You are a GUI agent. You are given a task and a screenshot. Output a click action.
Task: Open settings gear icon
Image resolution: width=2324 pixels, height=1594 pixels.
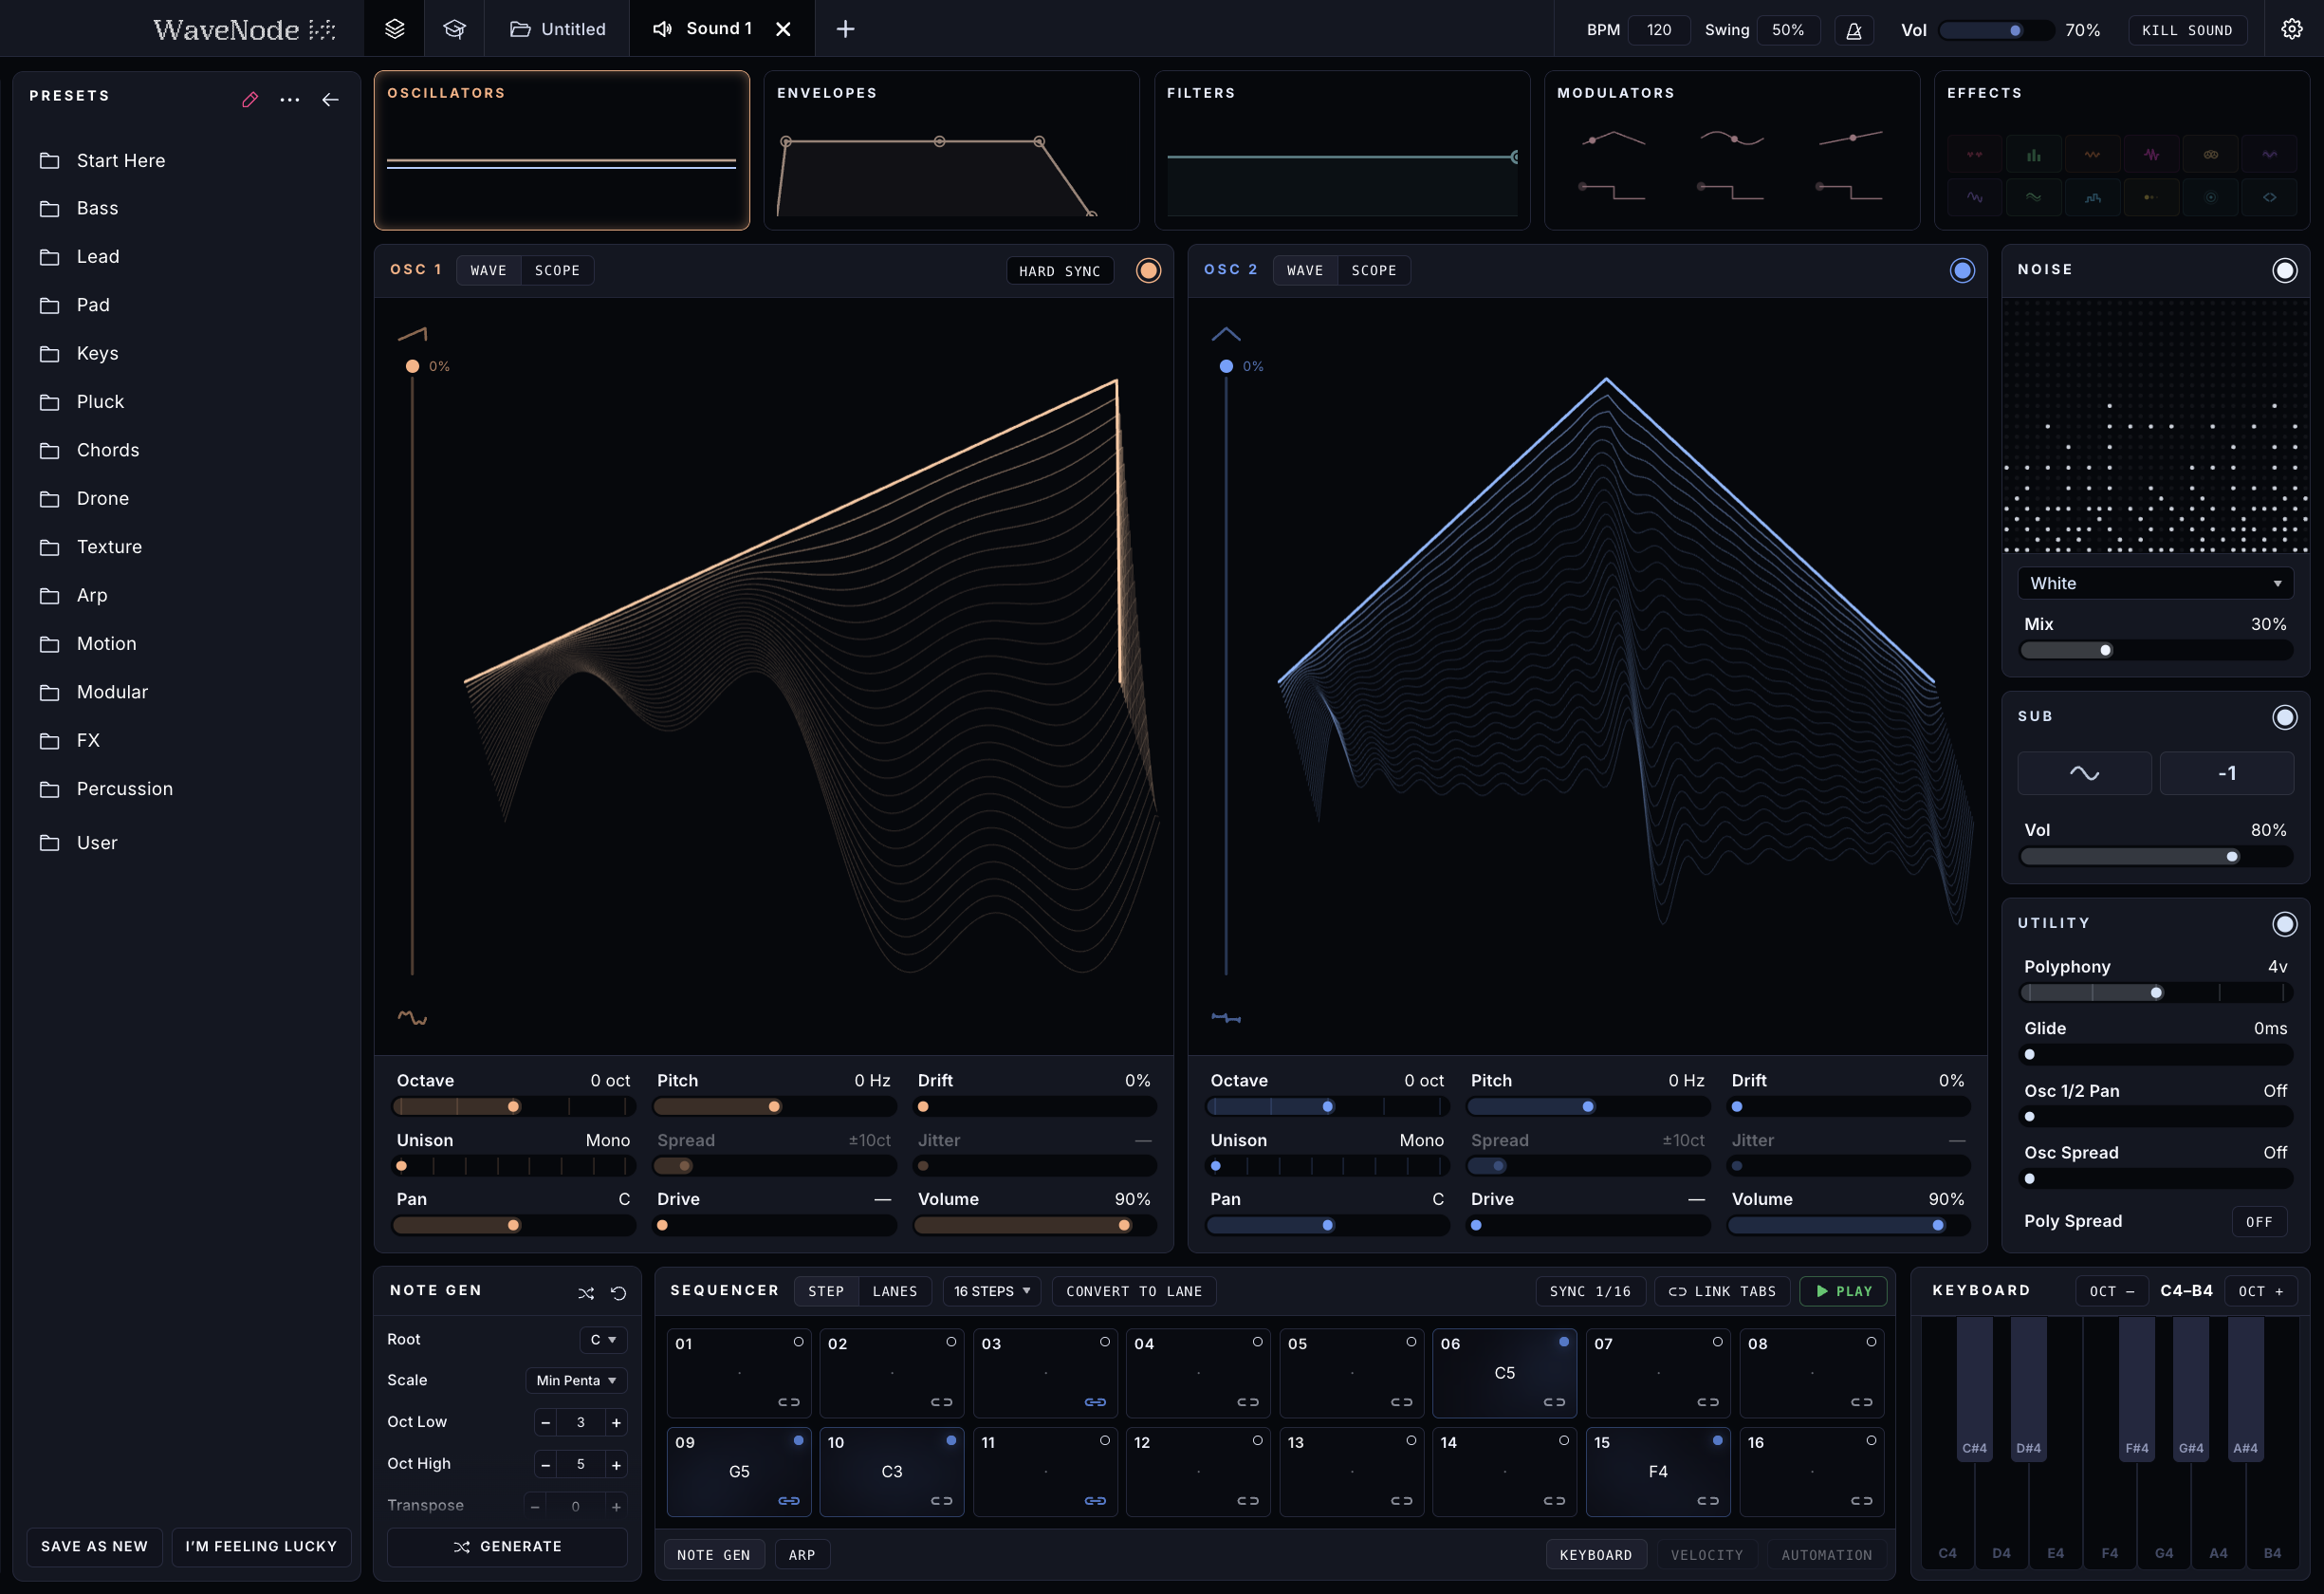2291,29
